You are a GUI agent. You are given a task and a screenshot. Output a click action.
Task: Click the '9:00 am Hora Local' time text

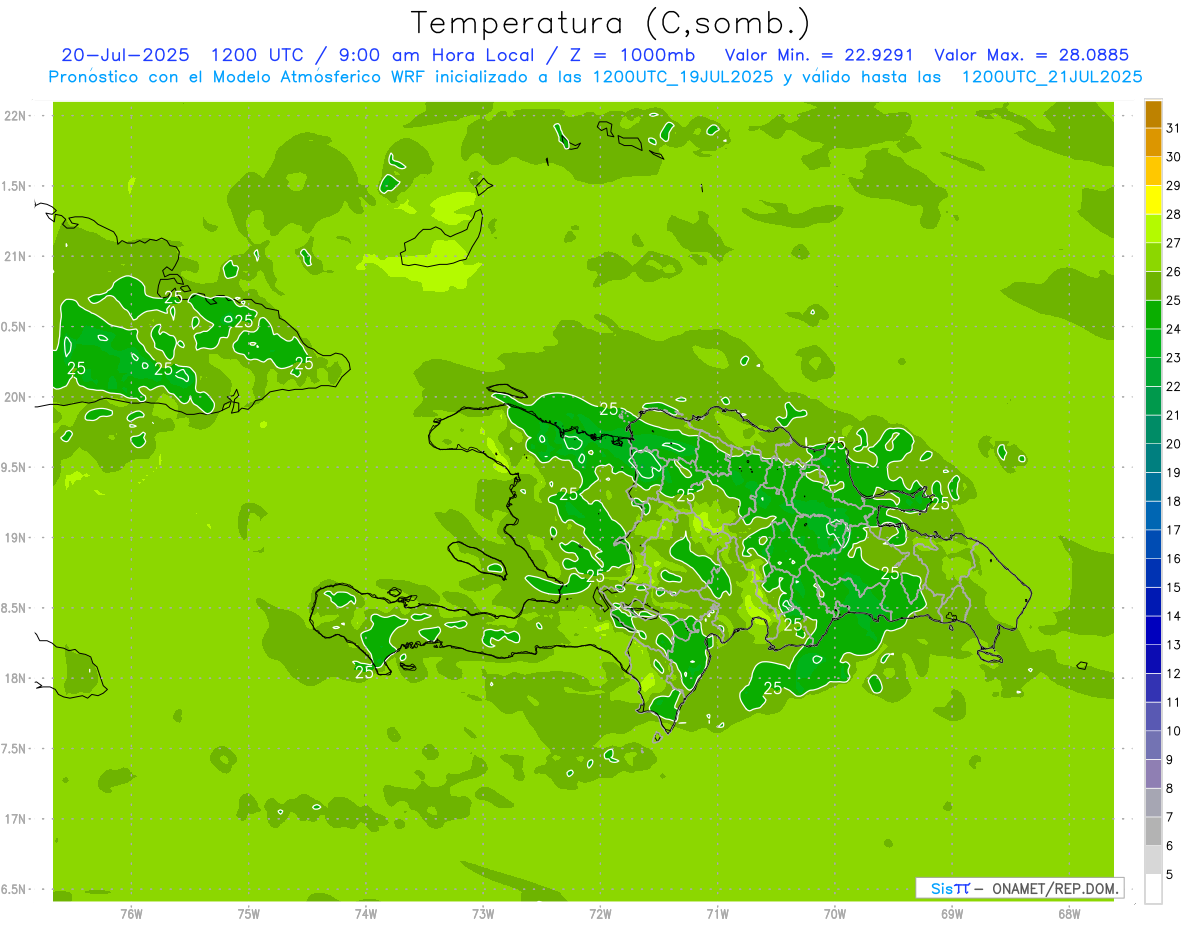[x=441, y=55]
